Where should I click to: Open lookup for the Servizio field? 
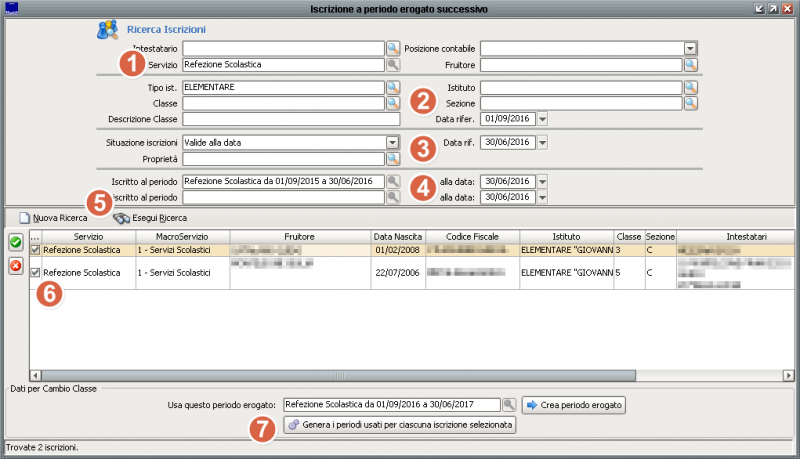[392, 64]
